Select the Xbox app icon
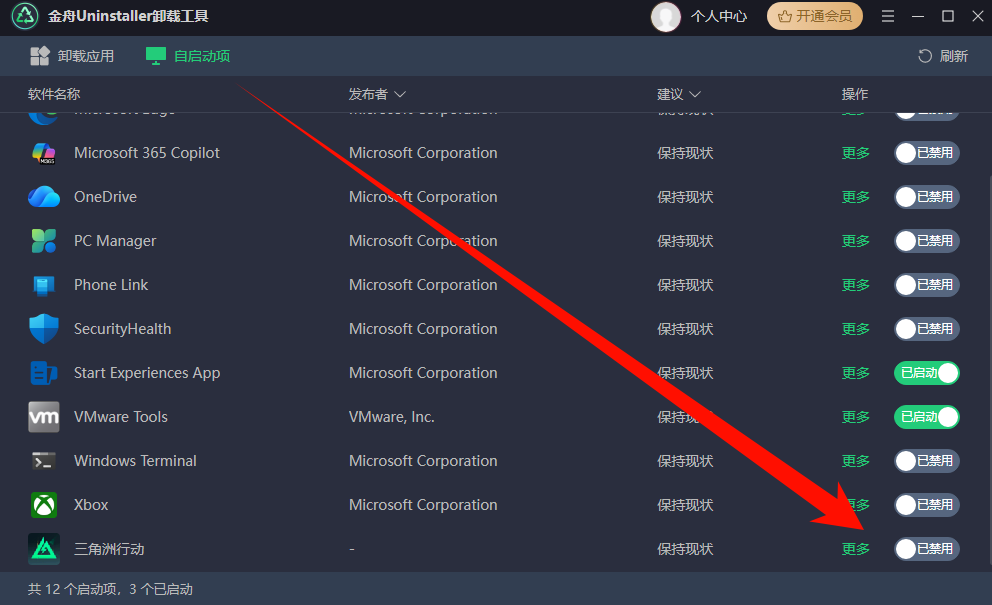The image size is (992, 605). (44, 505)
